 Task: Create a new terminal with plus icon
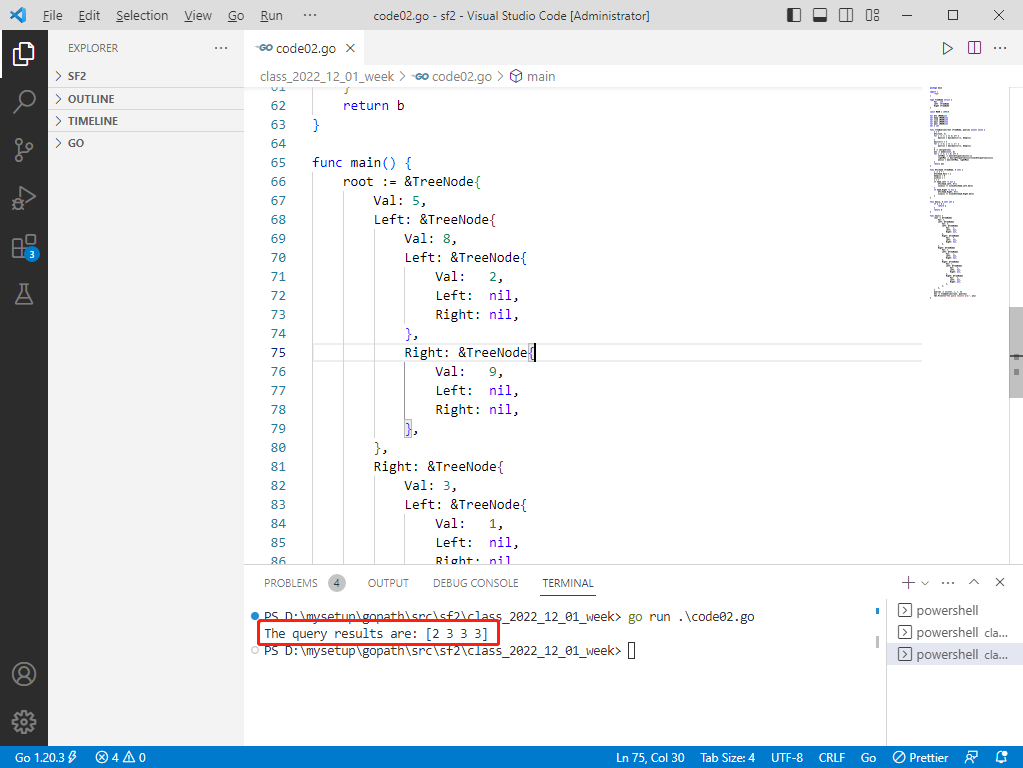click(908, 583)
